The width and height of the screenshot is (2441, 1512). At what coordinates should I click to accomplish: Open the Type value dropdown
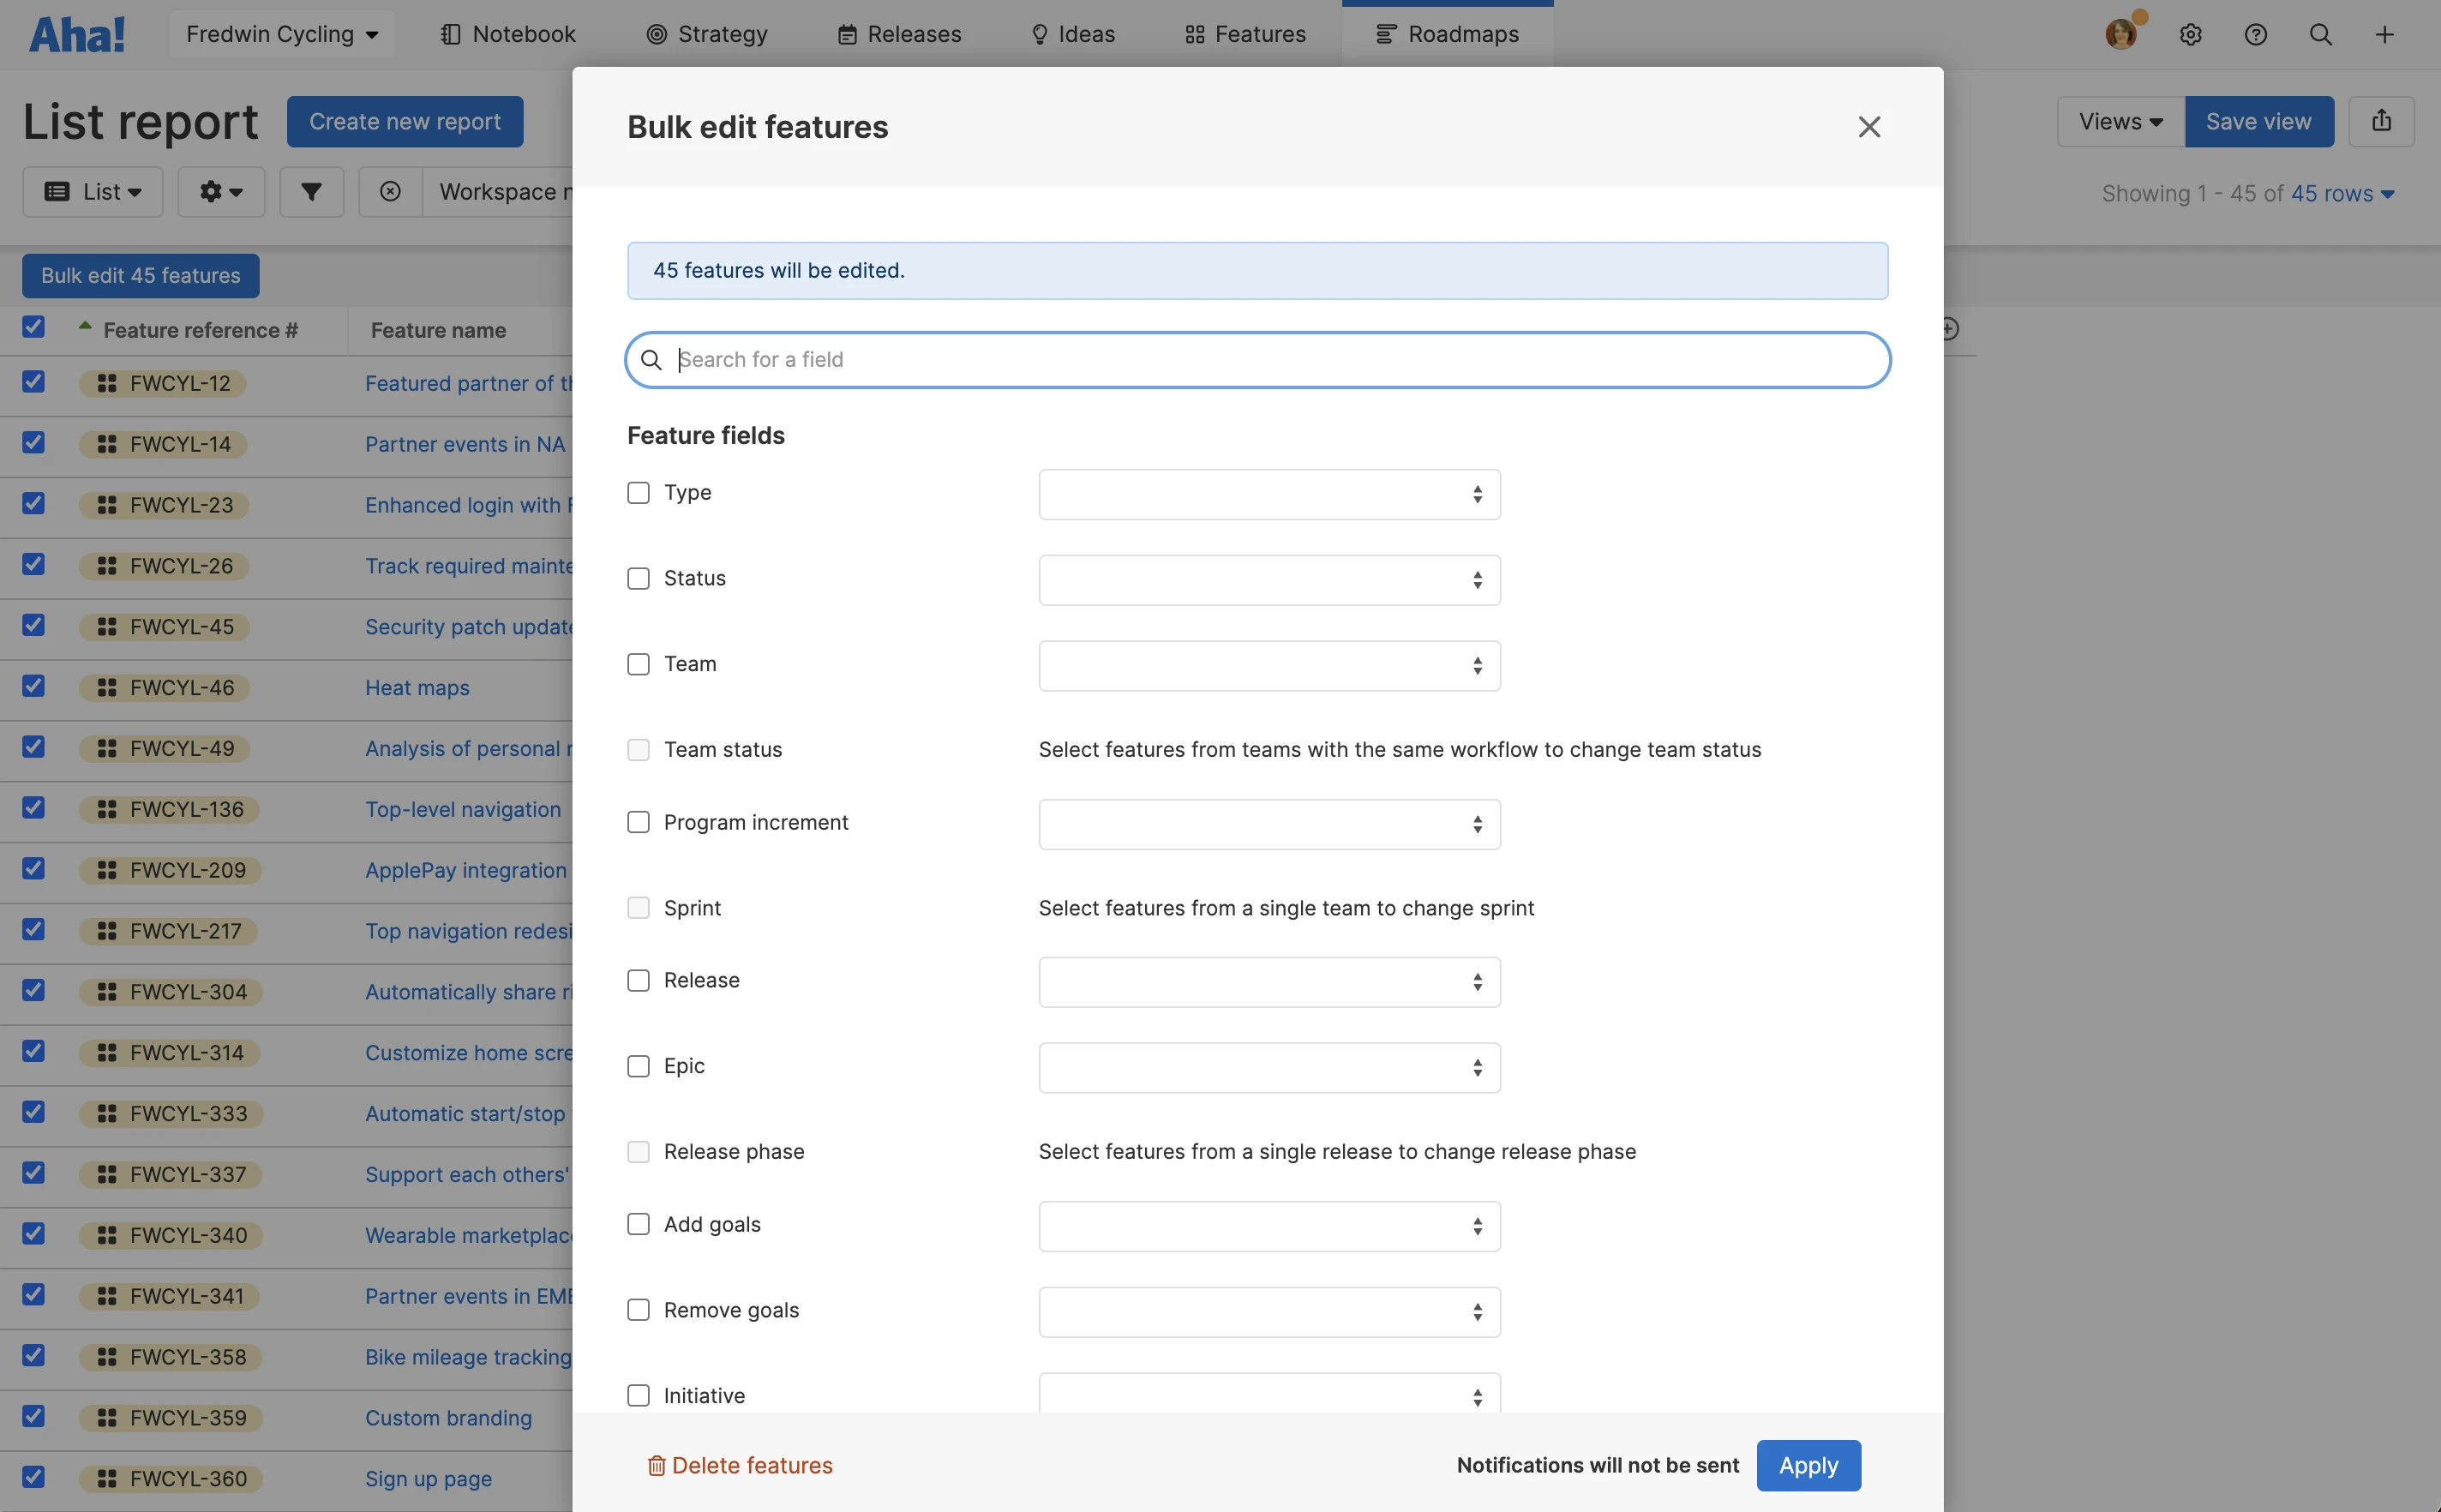pyautogui.click(x=1268, y=494)
